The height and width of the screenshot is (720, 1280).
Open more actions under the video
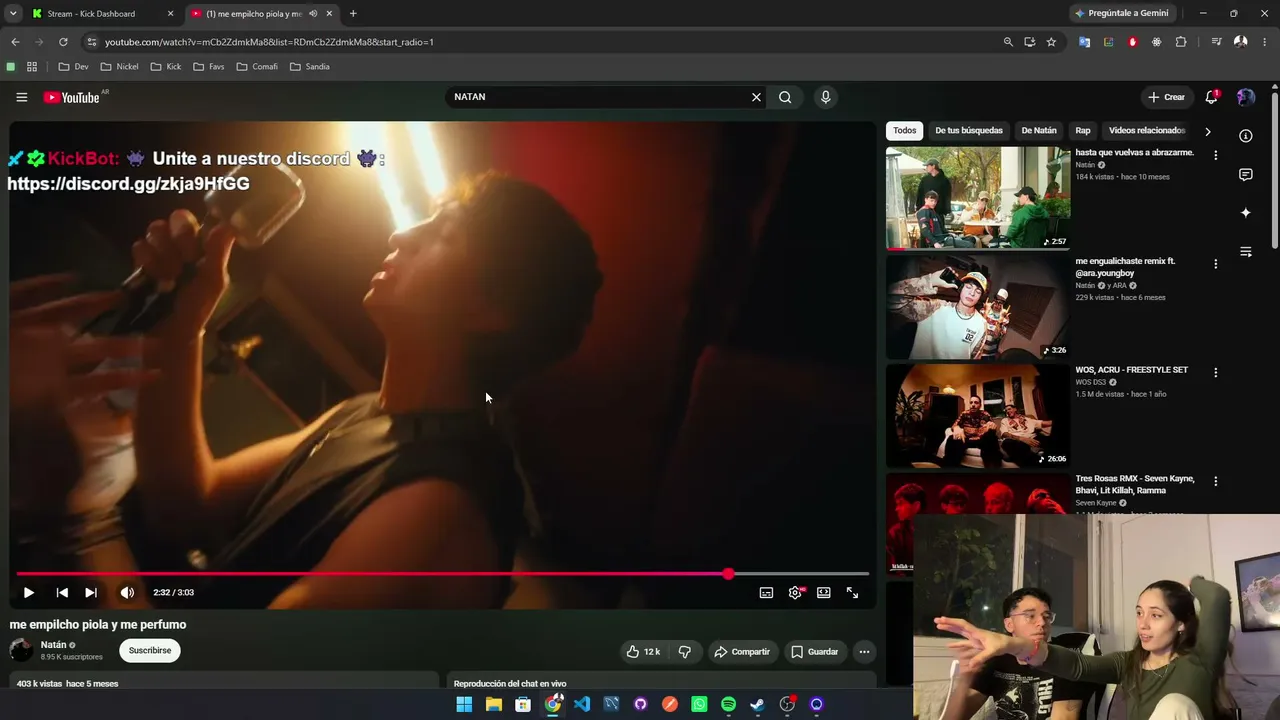pyautogui.click(x=864, y=651)
